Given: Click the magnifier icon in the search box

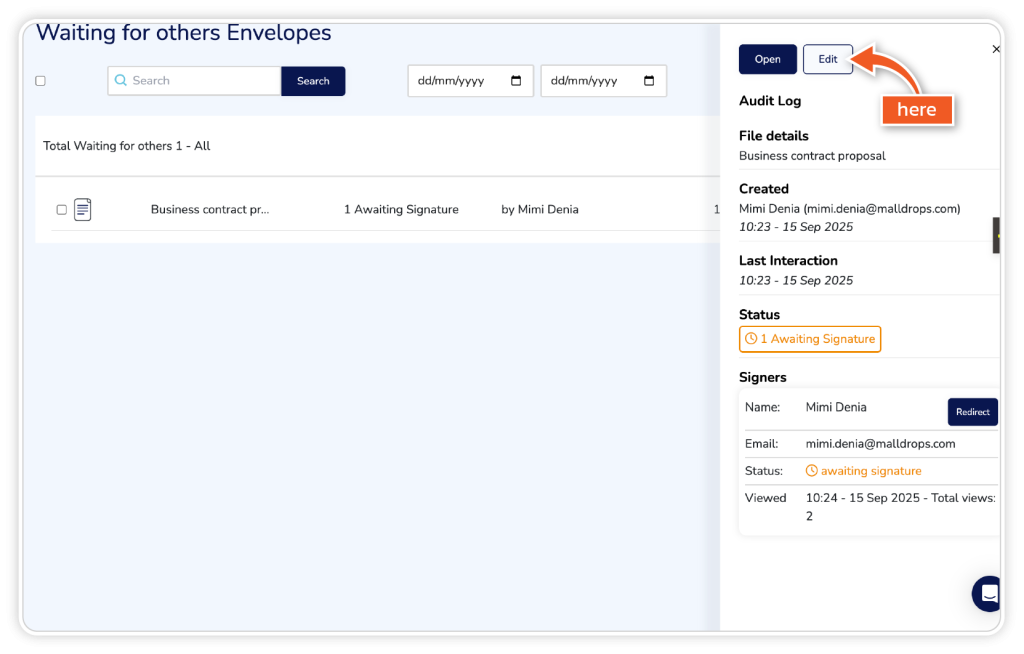Looking at the screenshot, I should [121, 81].
